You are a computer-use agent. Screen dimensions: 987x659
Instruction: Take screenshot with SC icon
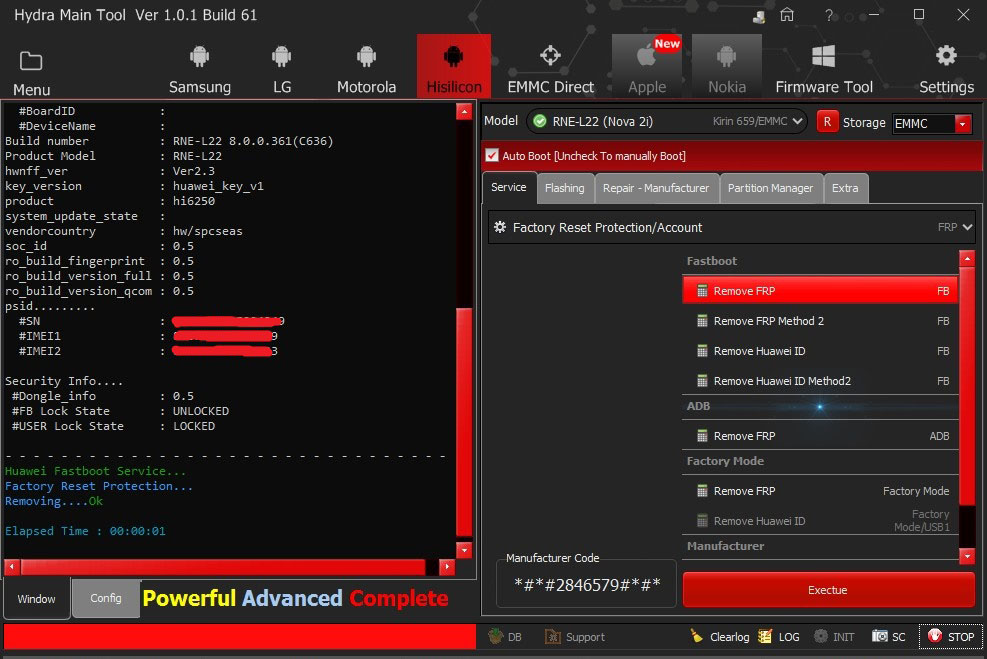click(x=879, y=636)
